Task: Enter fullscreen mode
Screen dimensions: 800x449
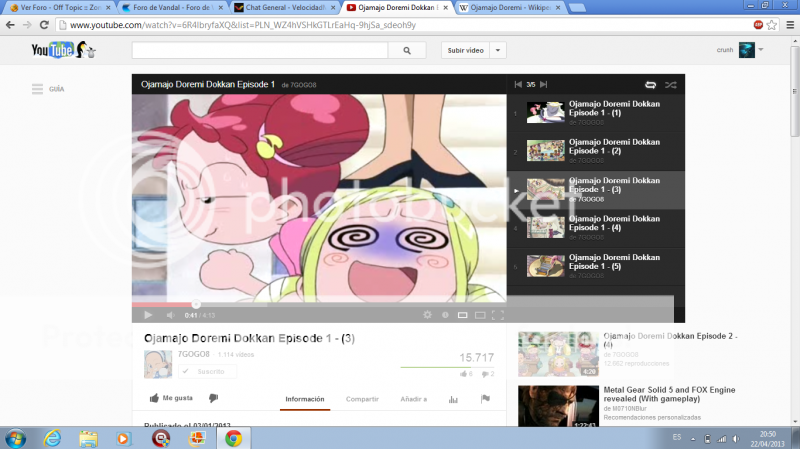Action: [498, 315]
